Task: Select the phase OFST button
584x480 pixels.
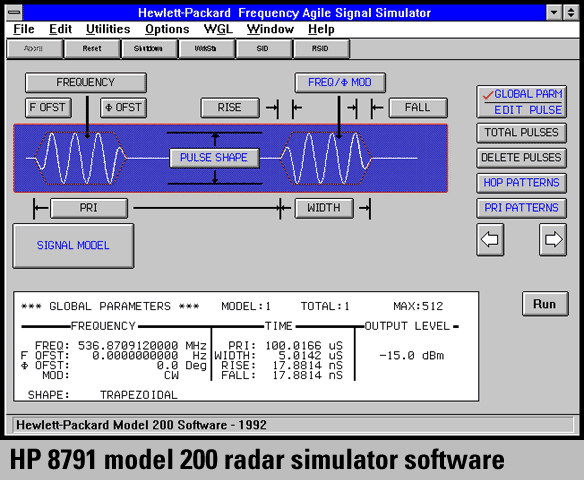Action: pos(123,108)
